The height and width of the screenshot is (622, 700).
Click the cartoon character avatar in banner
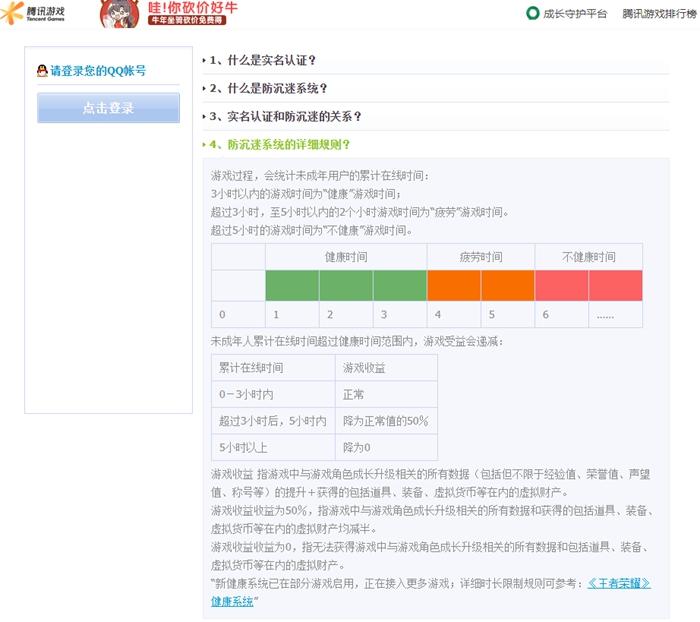point(119,14)
